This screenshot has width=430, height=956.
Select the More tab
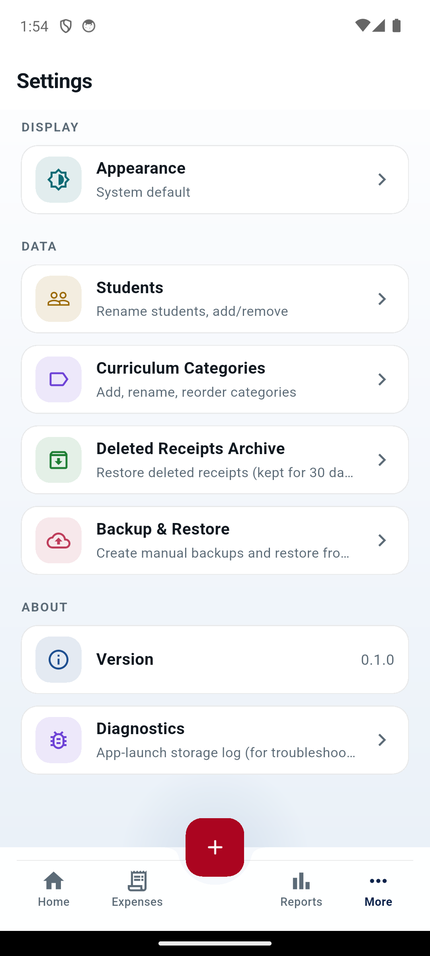coord(378,890)
